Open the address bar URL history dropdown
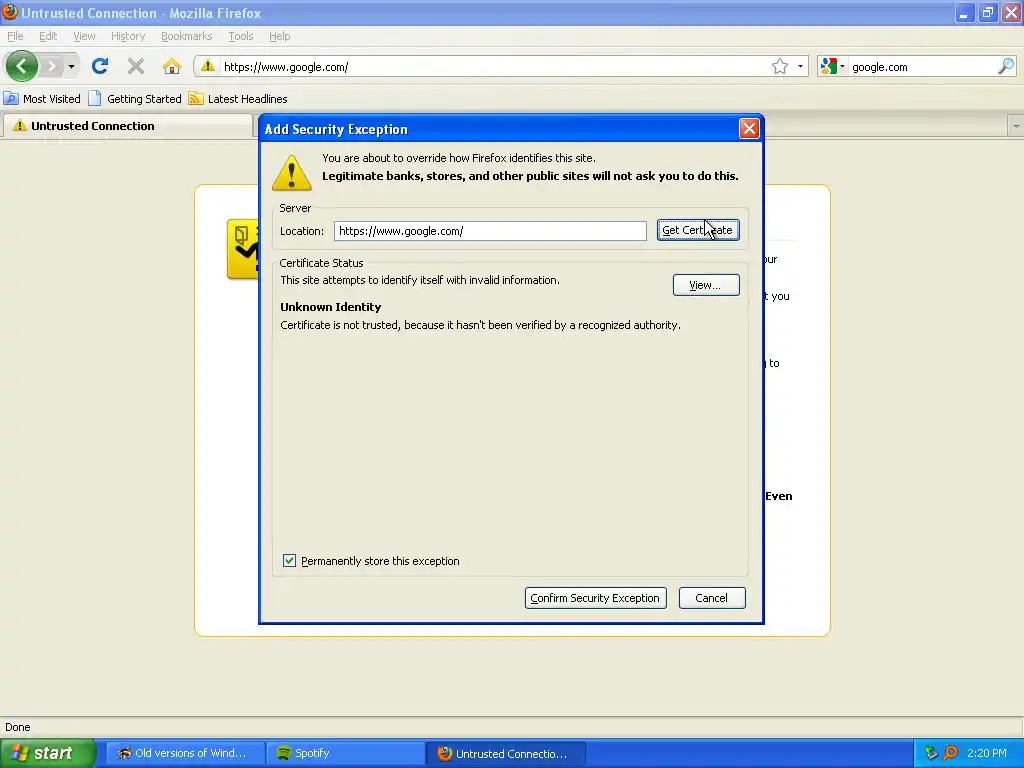The width and height of the screenshot is (1024, 768). tap(800, 67)
